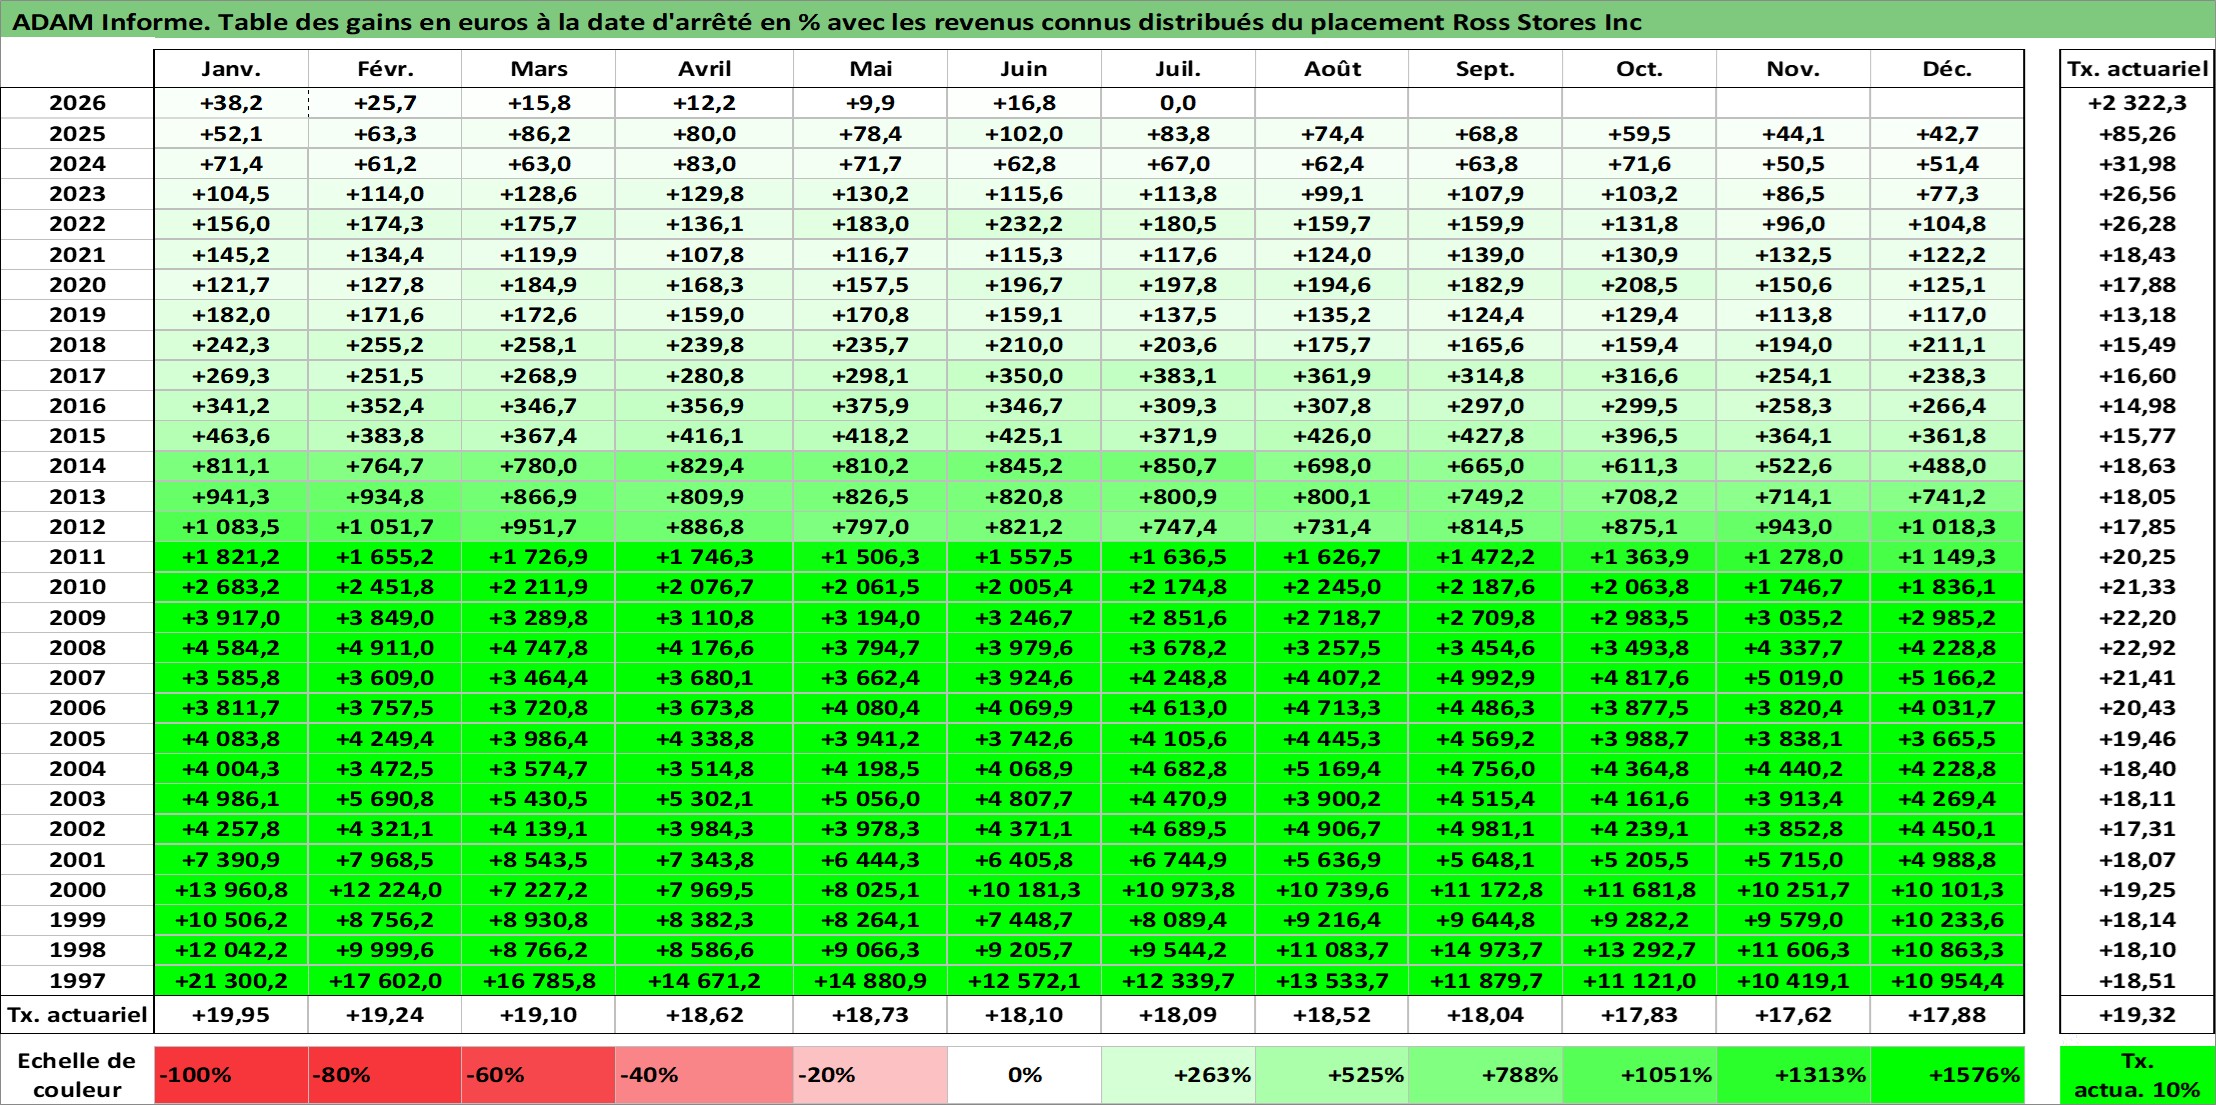Click the July 2017 value '+383,1'
The height and width of the screenshot is (1105, 2216).
coord(1178,376)
